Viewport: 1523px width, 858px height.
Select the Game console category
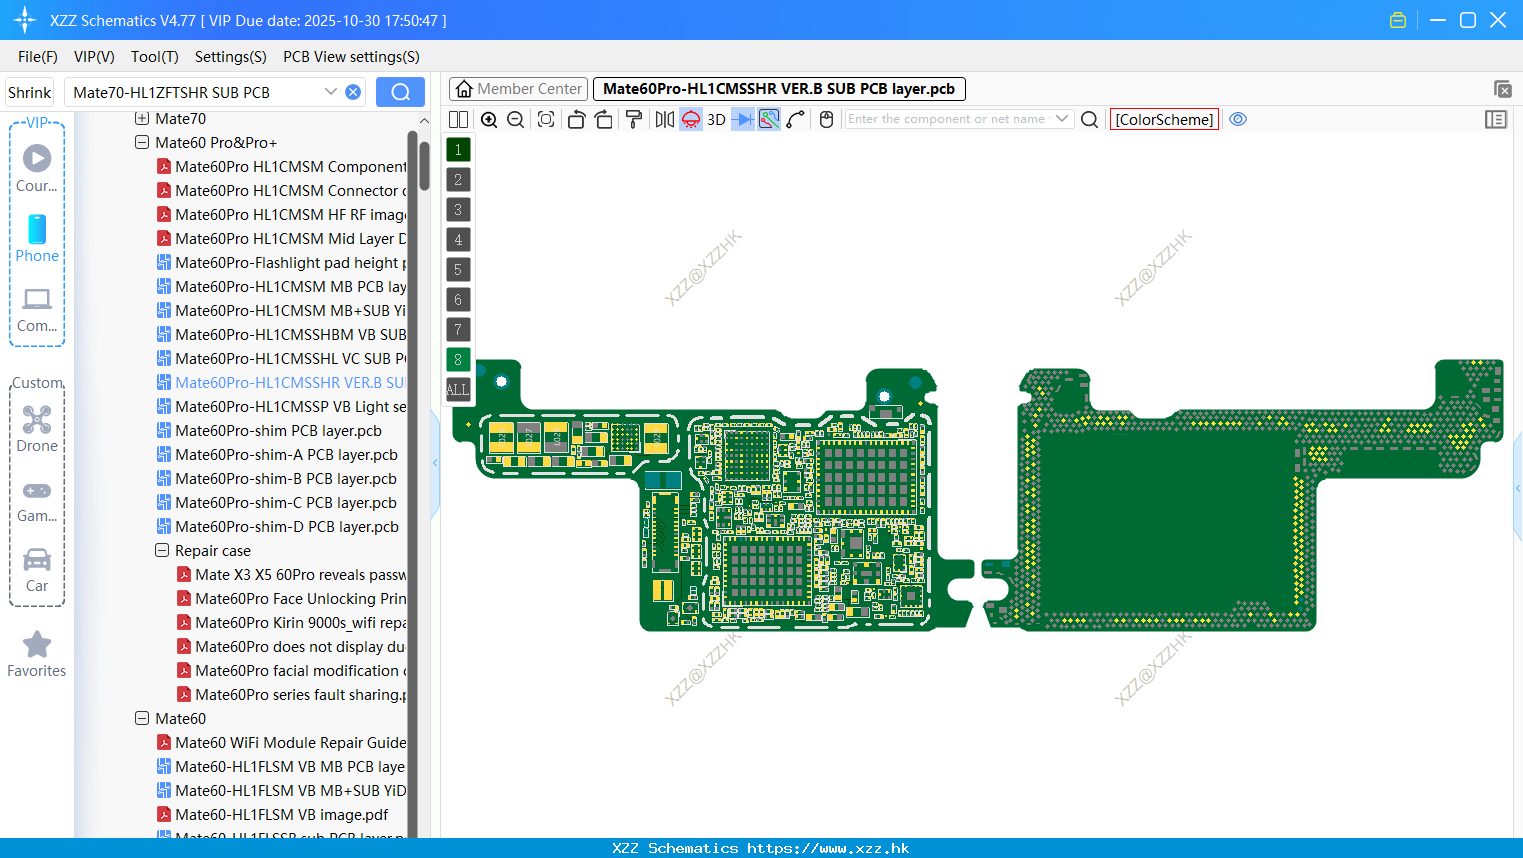click(37, 500)
